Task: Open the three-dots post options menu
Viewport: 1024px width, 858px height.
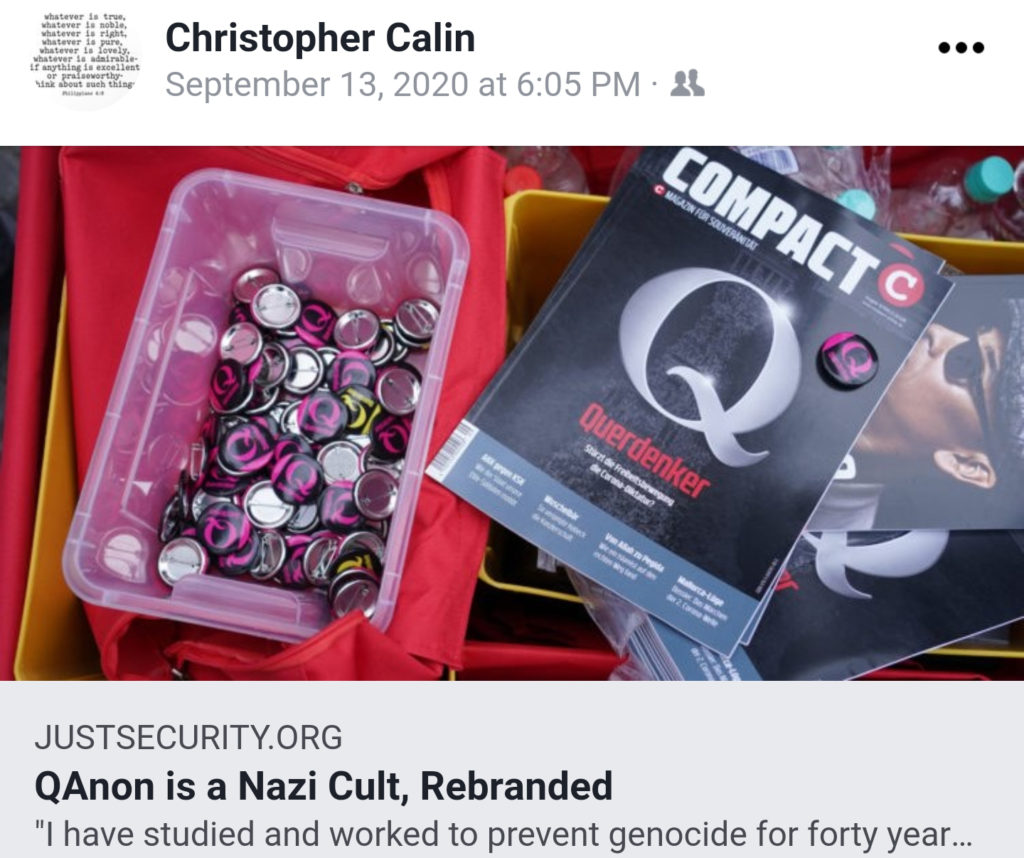Action: click(961, 48)
